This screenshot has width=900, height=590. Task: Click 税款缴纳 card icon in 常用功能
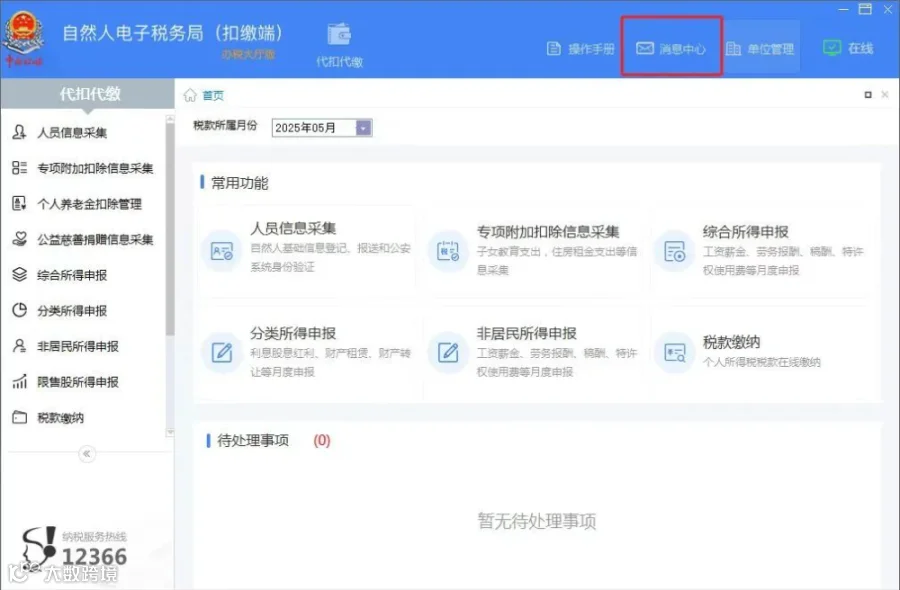674,352
